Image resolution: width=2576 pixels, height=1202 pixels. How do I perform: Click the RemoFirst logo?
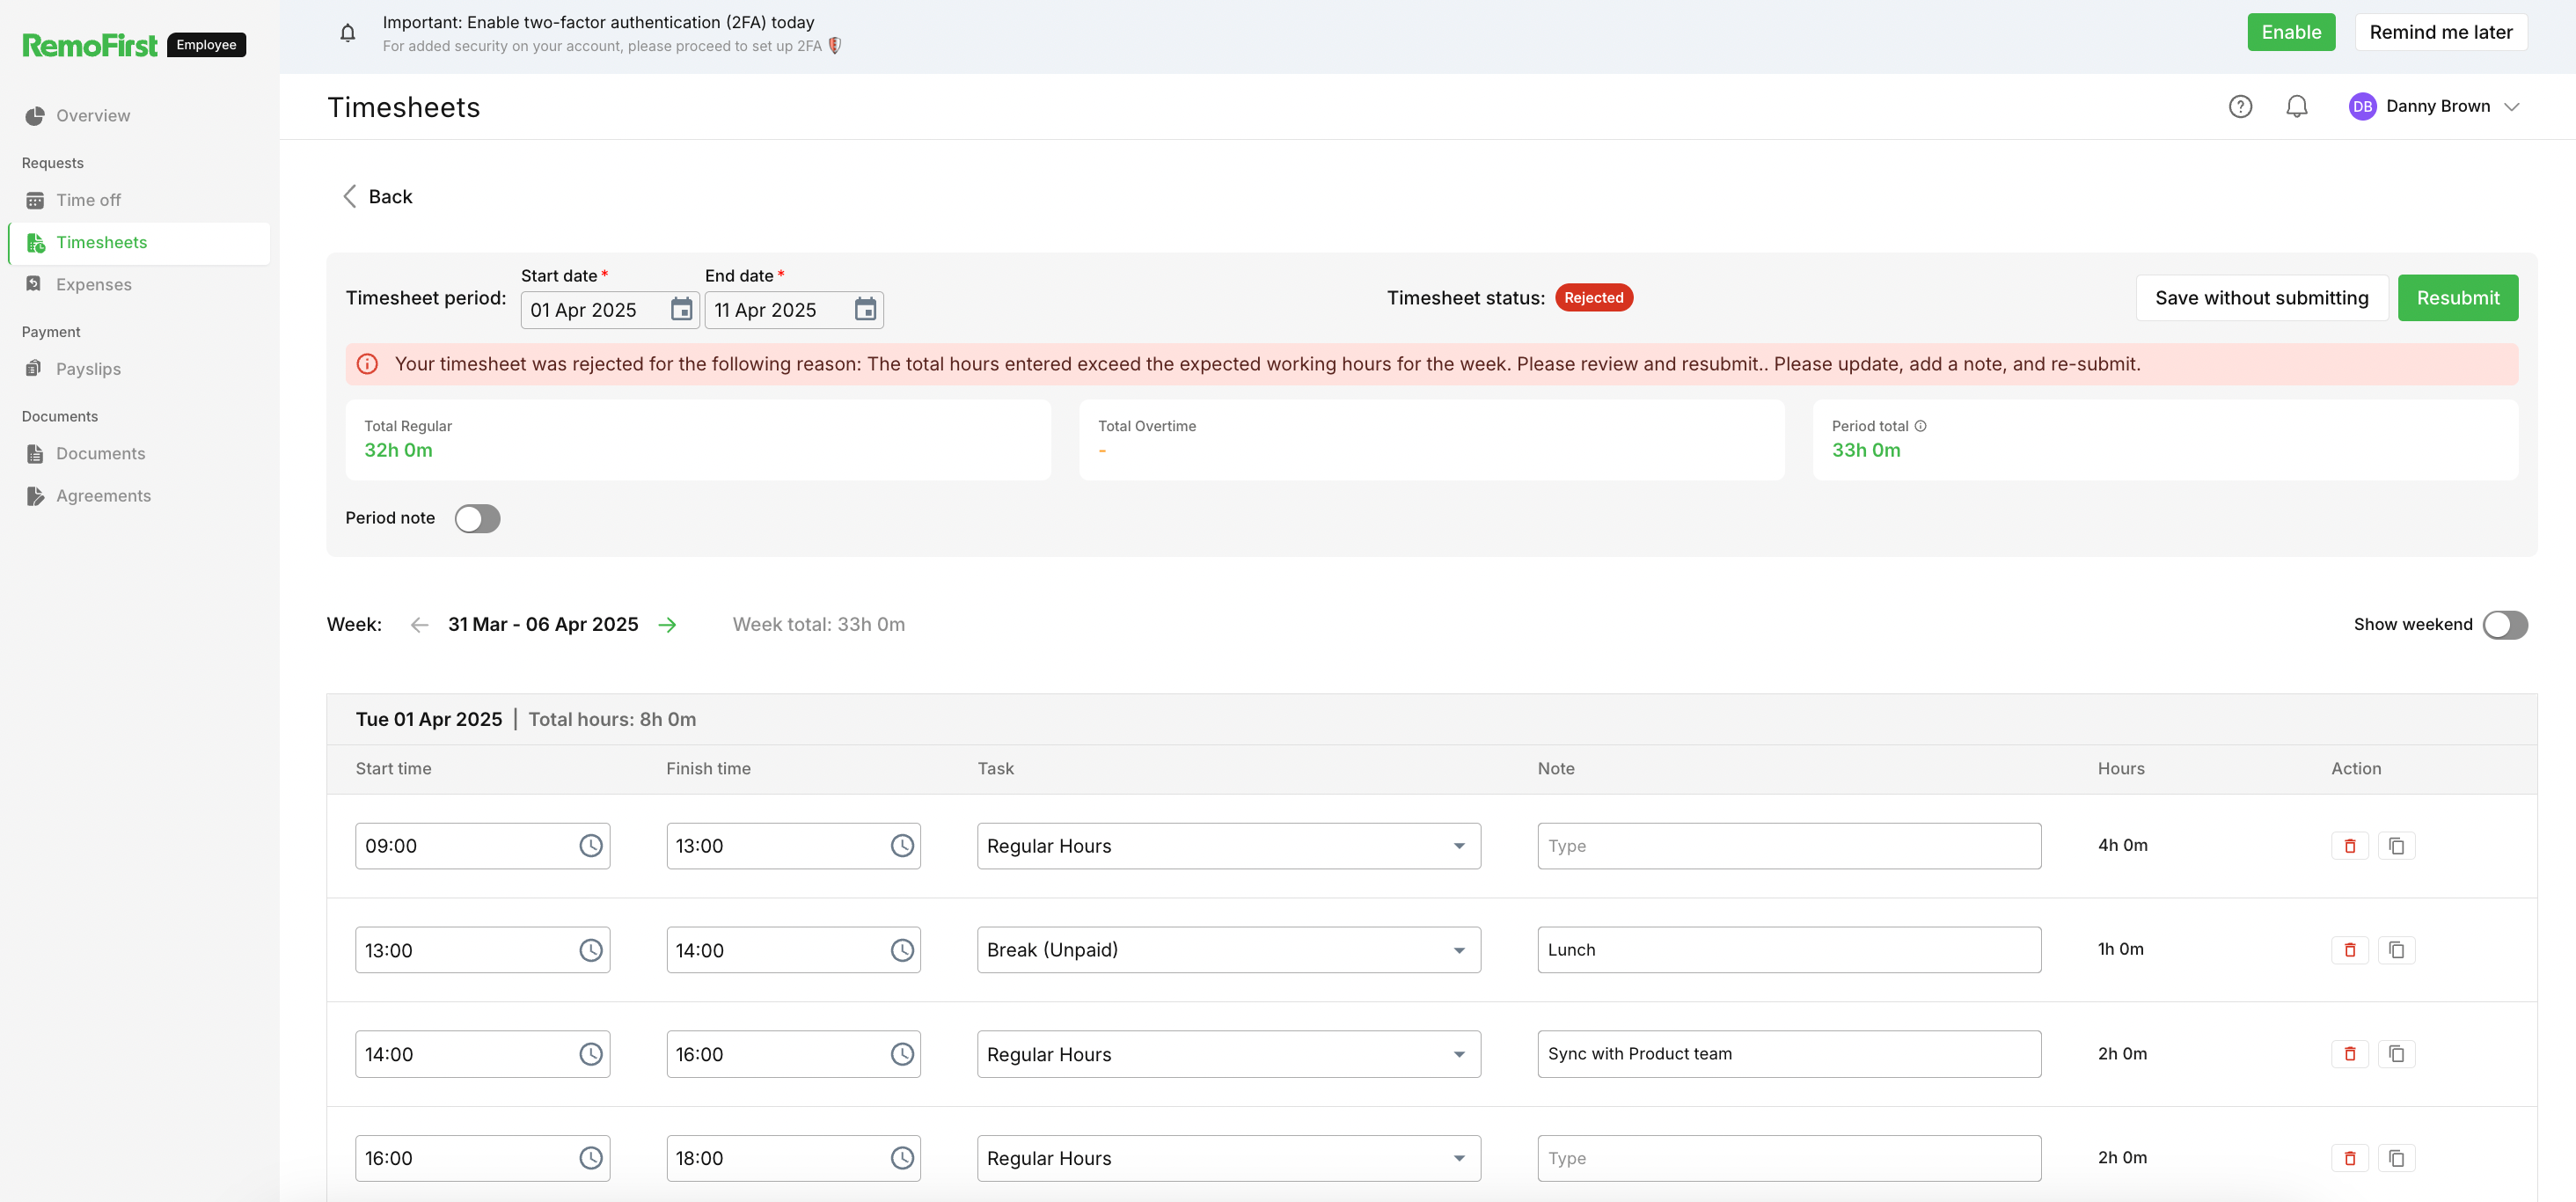pyautogui.click(x=90, y=45)
